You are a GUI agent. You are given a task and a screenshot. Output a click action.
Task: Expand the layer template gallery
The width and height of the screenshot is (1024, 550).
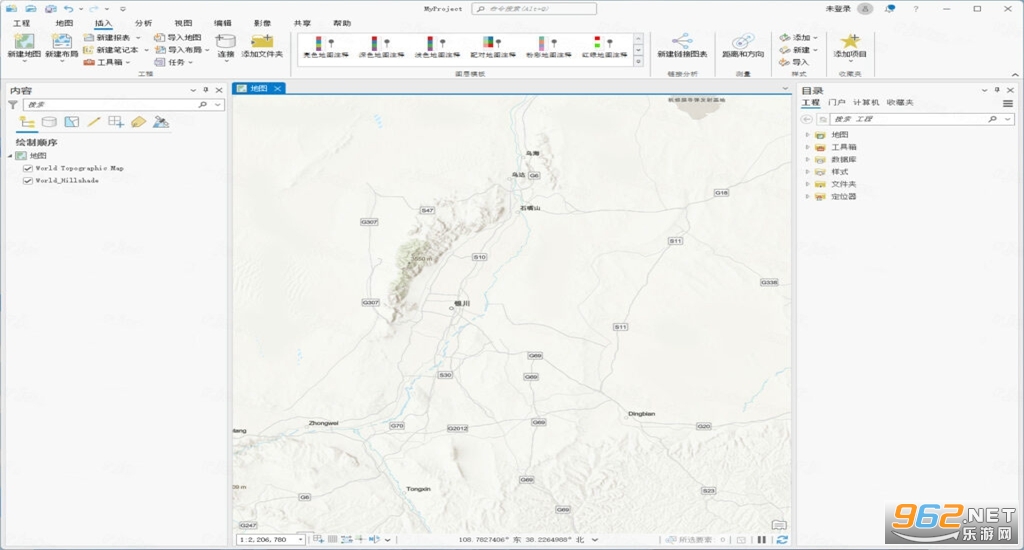click(638, 61)
